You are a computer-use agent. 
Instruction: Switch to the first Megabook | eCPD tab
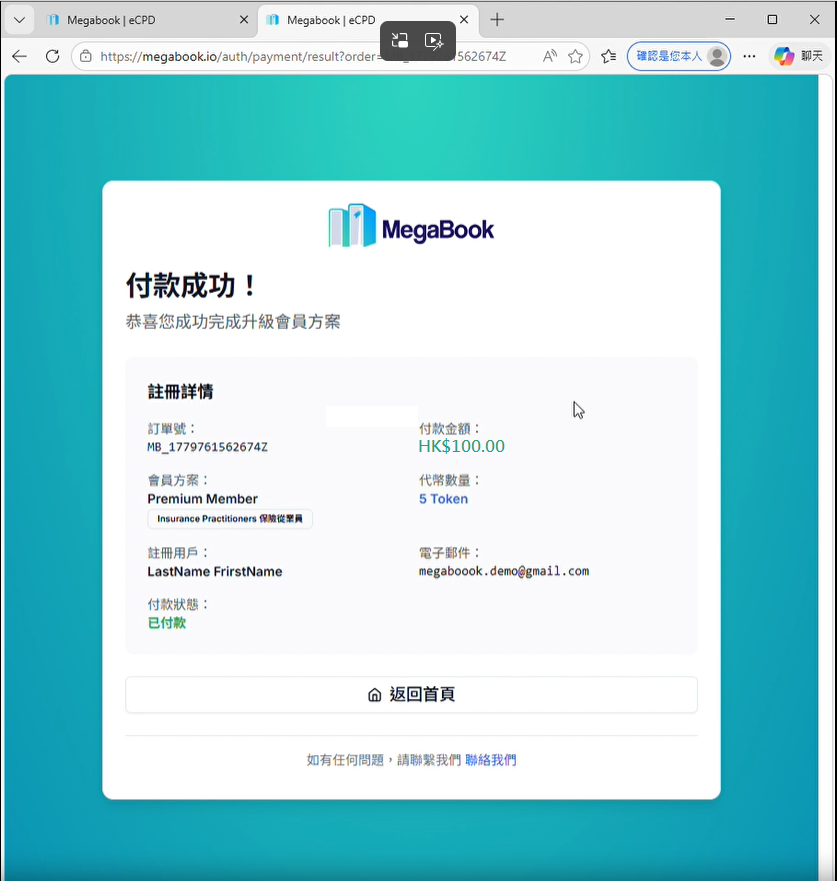(145, 20)
